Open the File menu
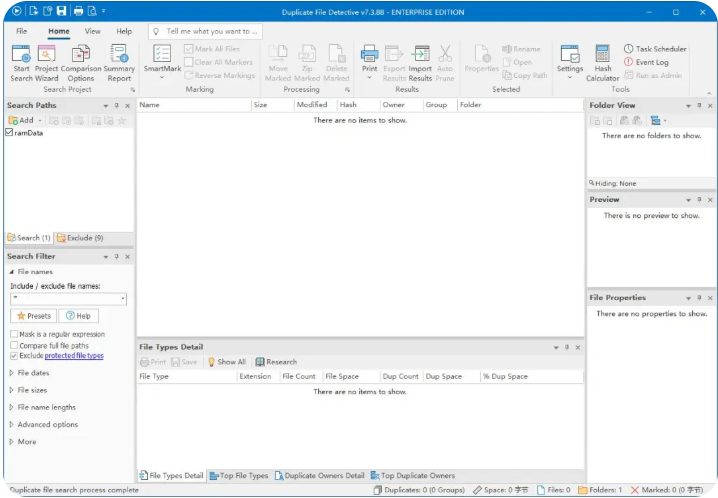Viewport: 718px width, 498px height. [x=22, y=31]
